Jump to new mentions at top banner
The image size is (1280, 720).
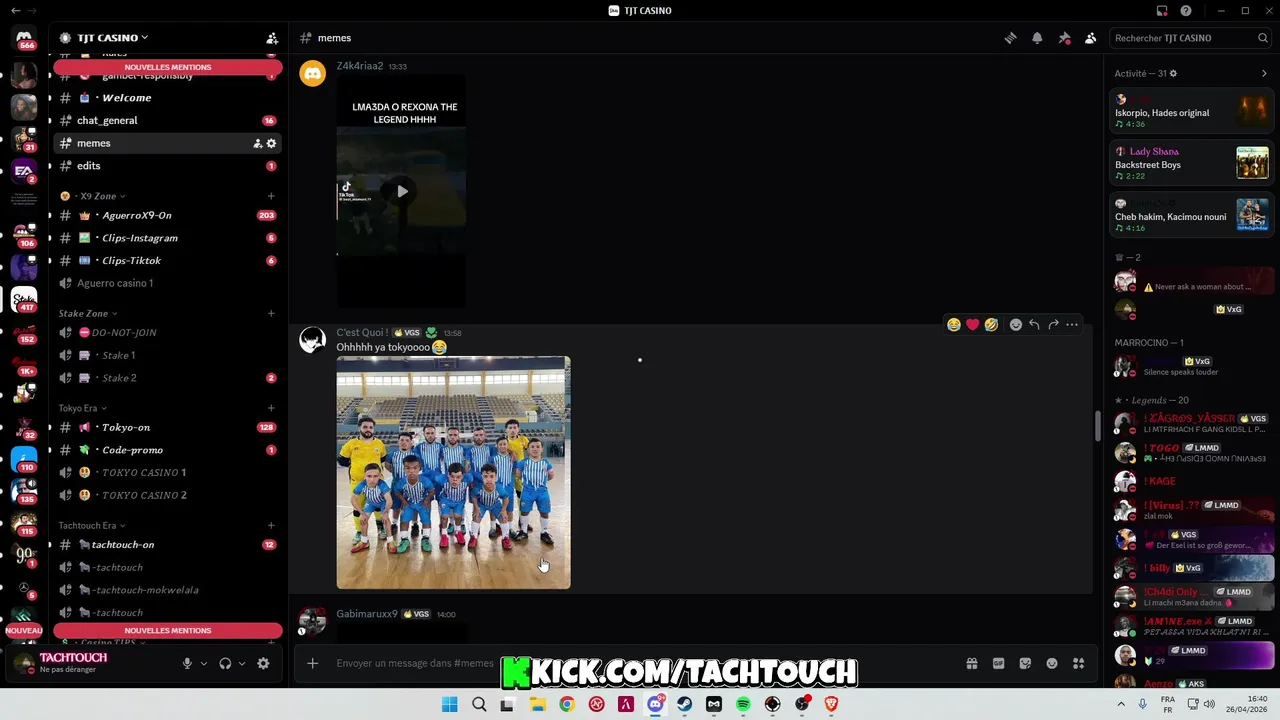pos(168,67)
